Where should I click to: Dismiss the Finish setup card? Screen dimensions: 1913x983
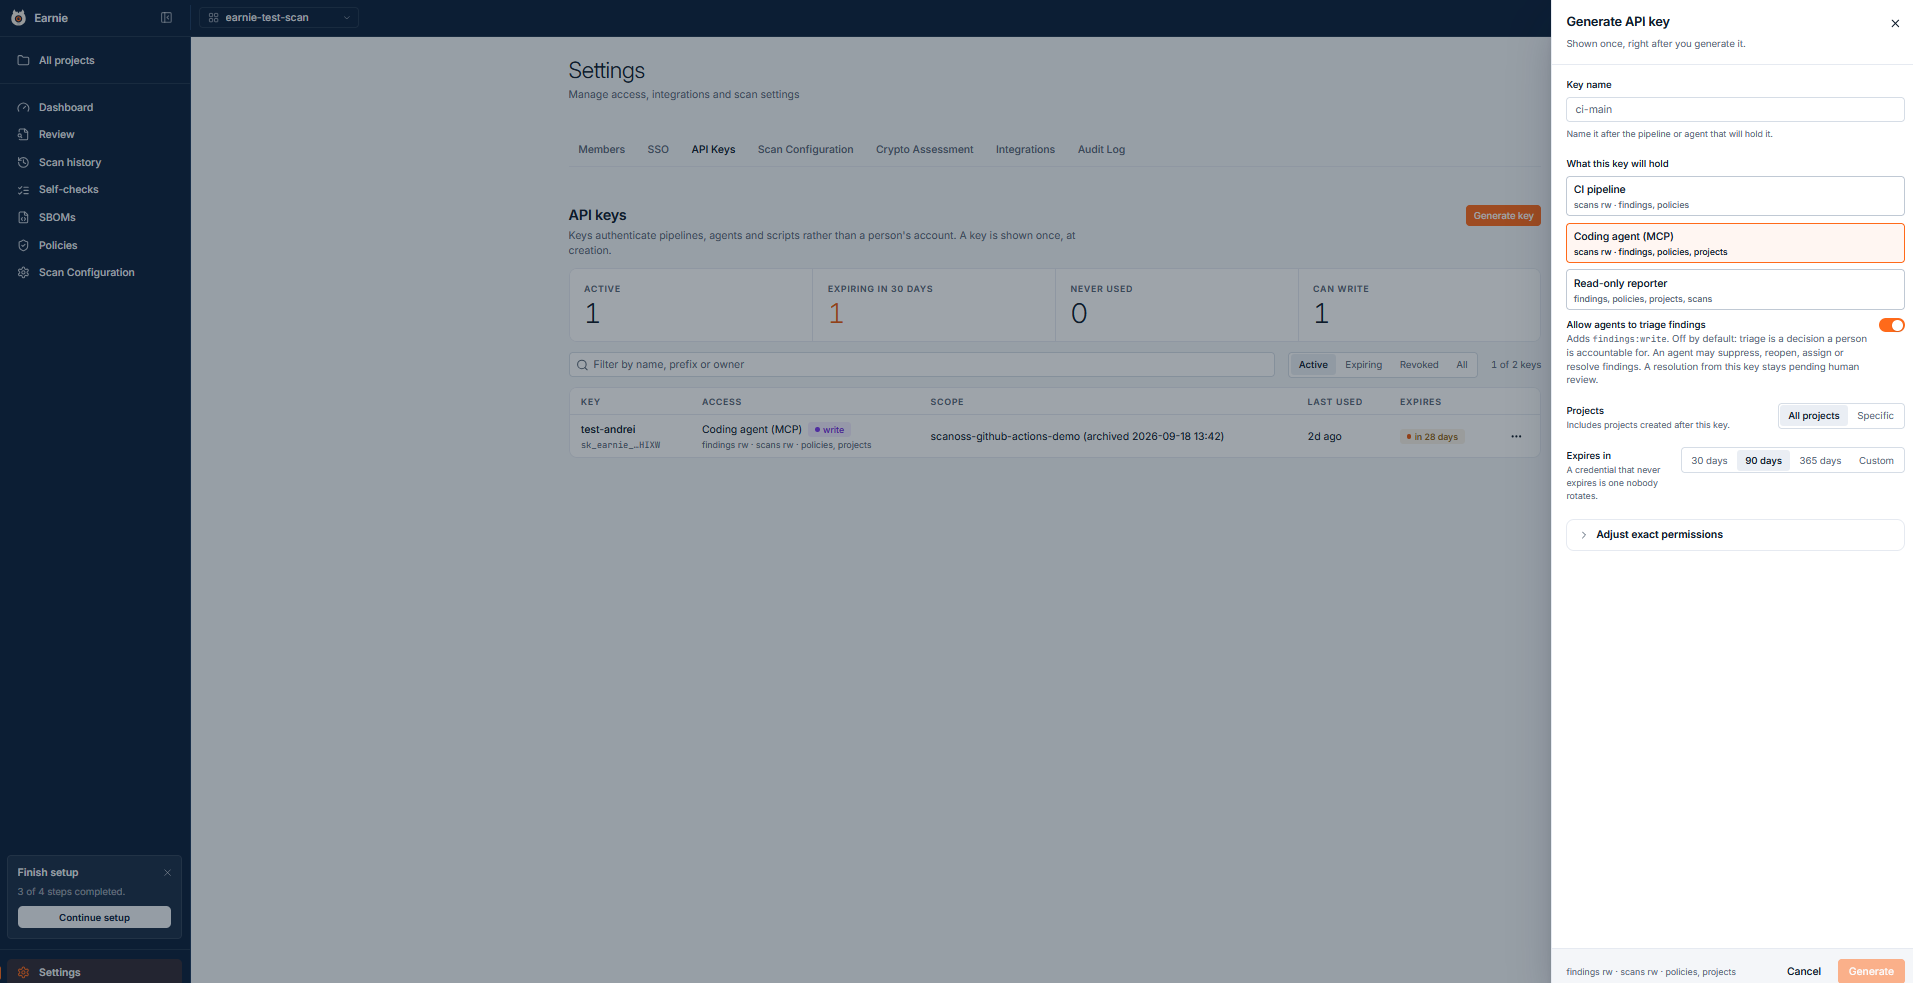pyautogui.click(x=167, y=872)
